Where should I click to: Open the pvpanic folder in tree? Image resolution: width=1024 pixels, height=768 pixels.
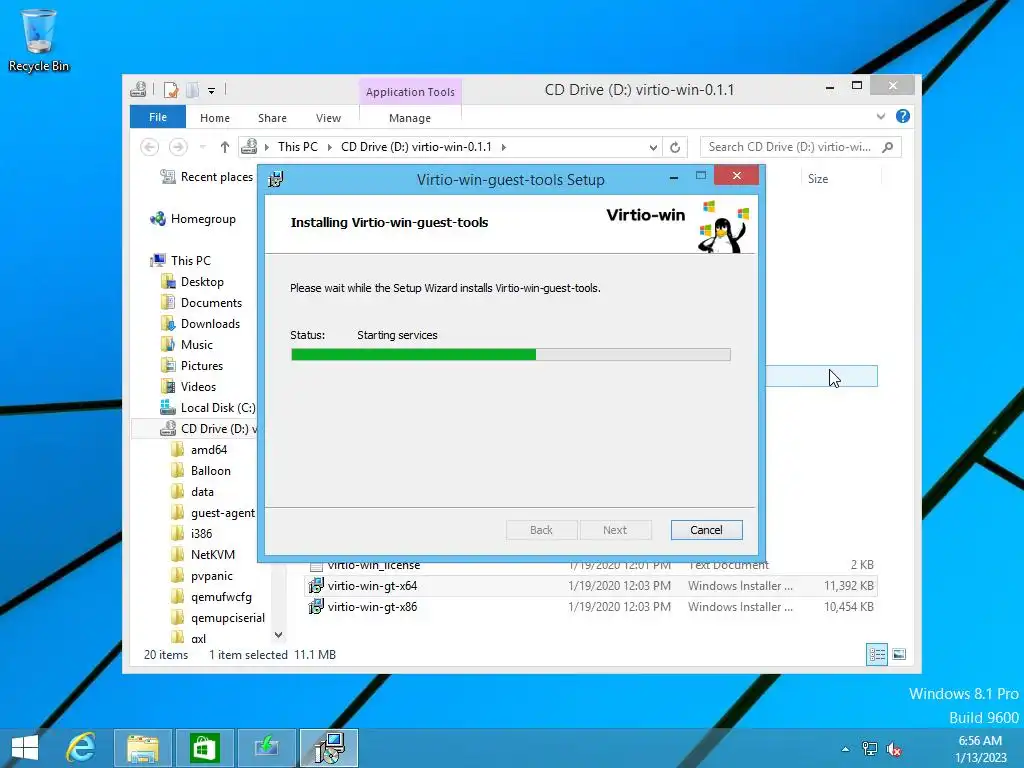click(202, 575)
